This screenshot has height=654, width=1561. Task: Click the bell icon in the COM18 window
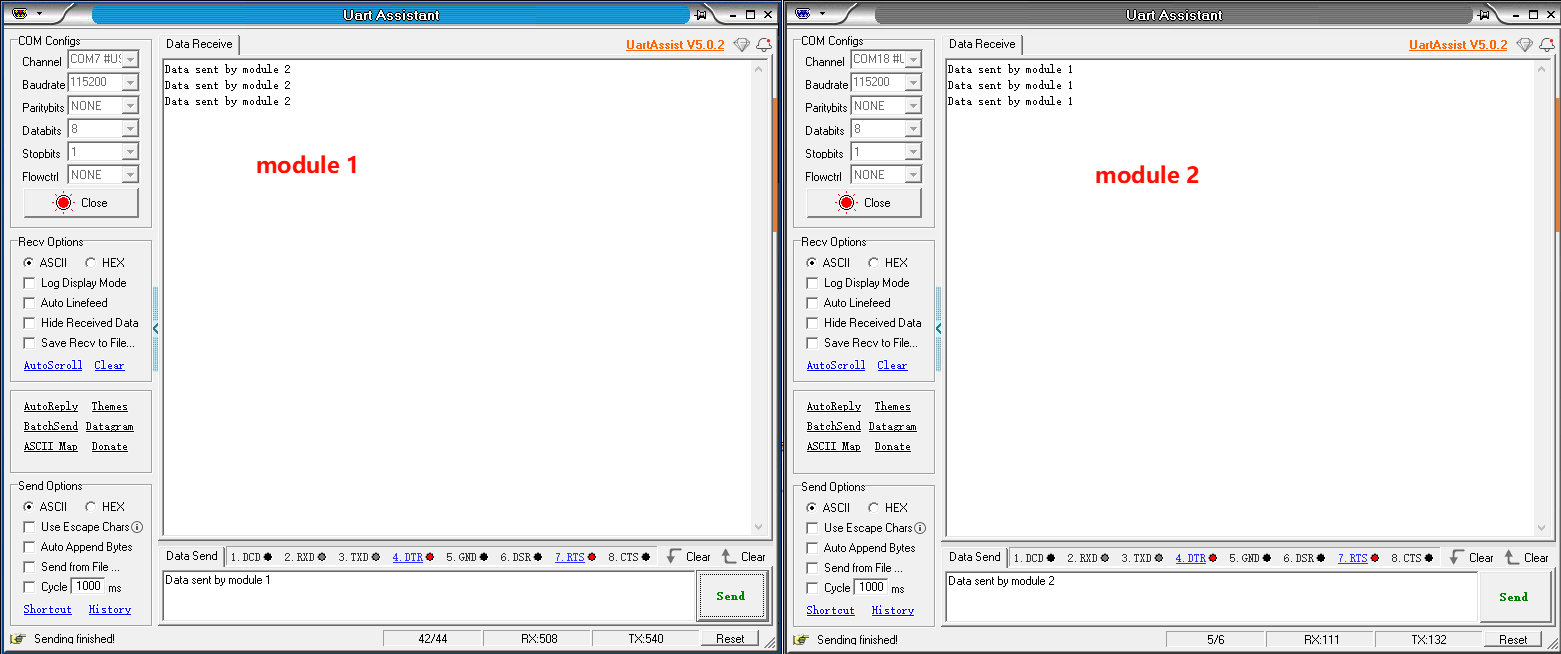1547,45
